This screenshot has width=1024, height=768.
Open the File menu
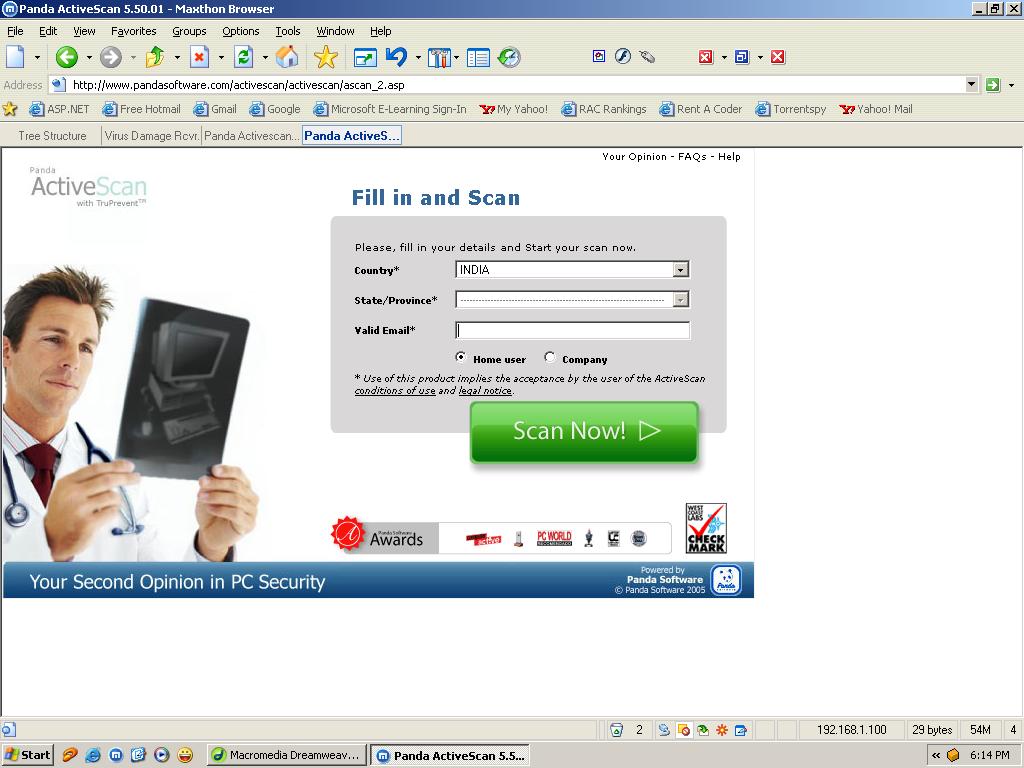click(x=15, y=31)
